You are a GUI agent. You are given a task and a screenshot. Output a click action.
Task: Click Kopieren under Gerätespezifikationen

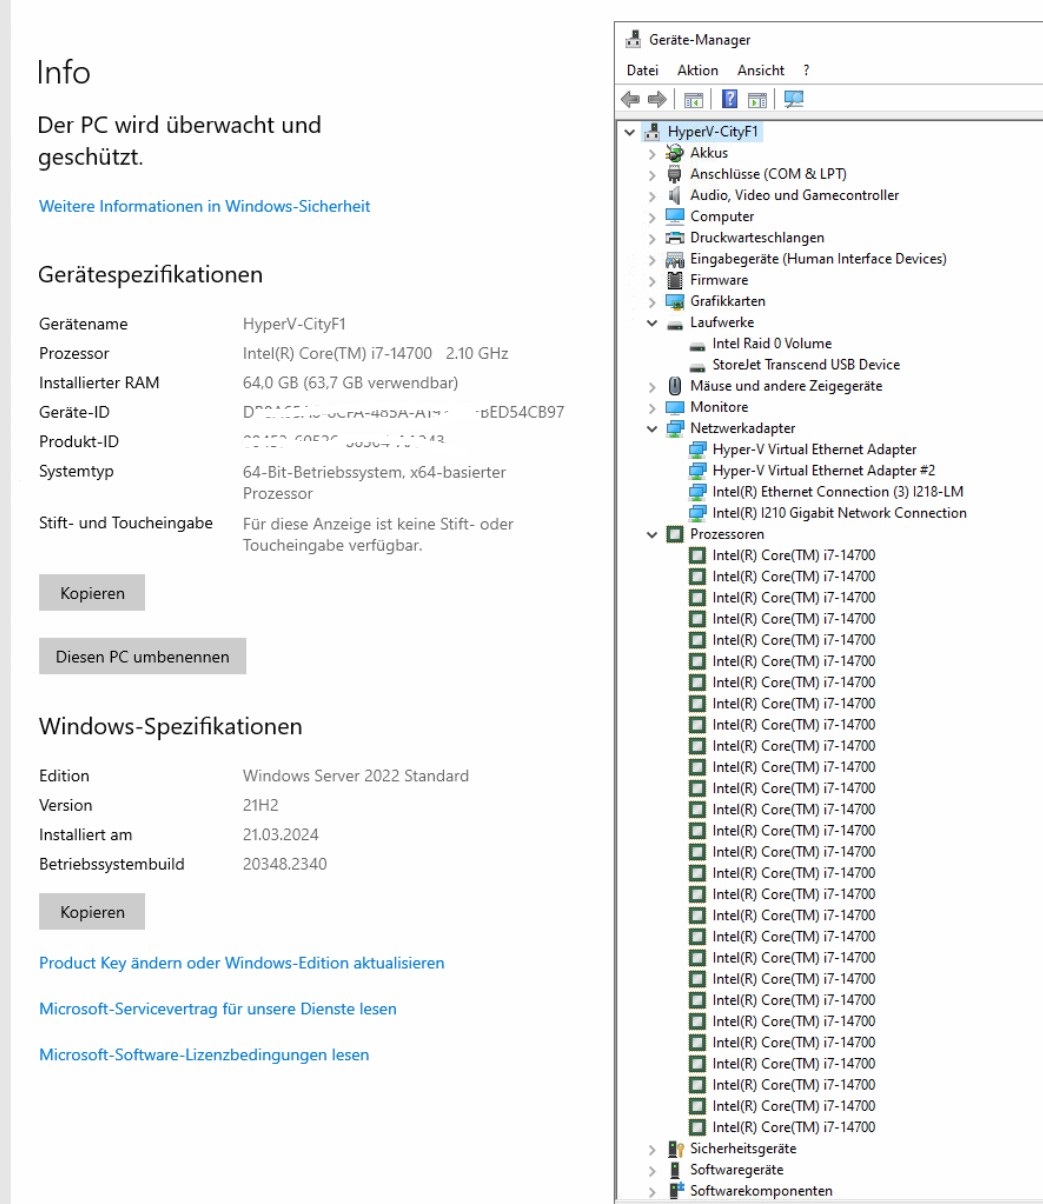pyautogui.click(x=92, y=593)
